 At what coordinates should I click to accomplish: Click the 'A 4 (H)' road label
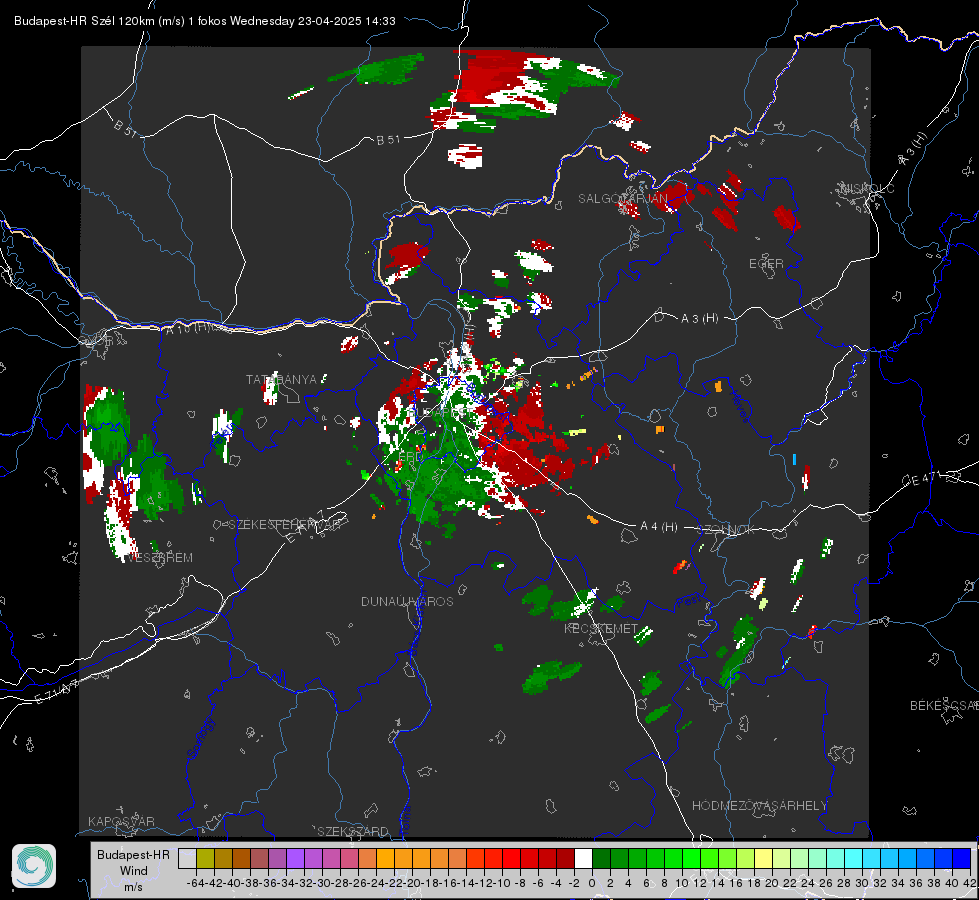point(659,527)
